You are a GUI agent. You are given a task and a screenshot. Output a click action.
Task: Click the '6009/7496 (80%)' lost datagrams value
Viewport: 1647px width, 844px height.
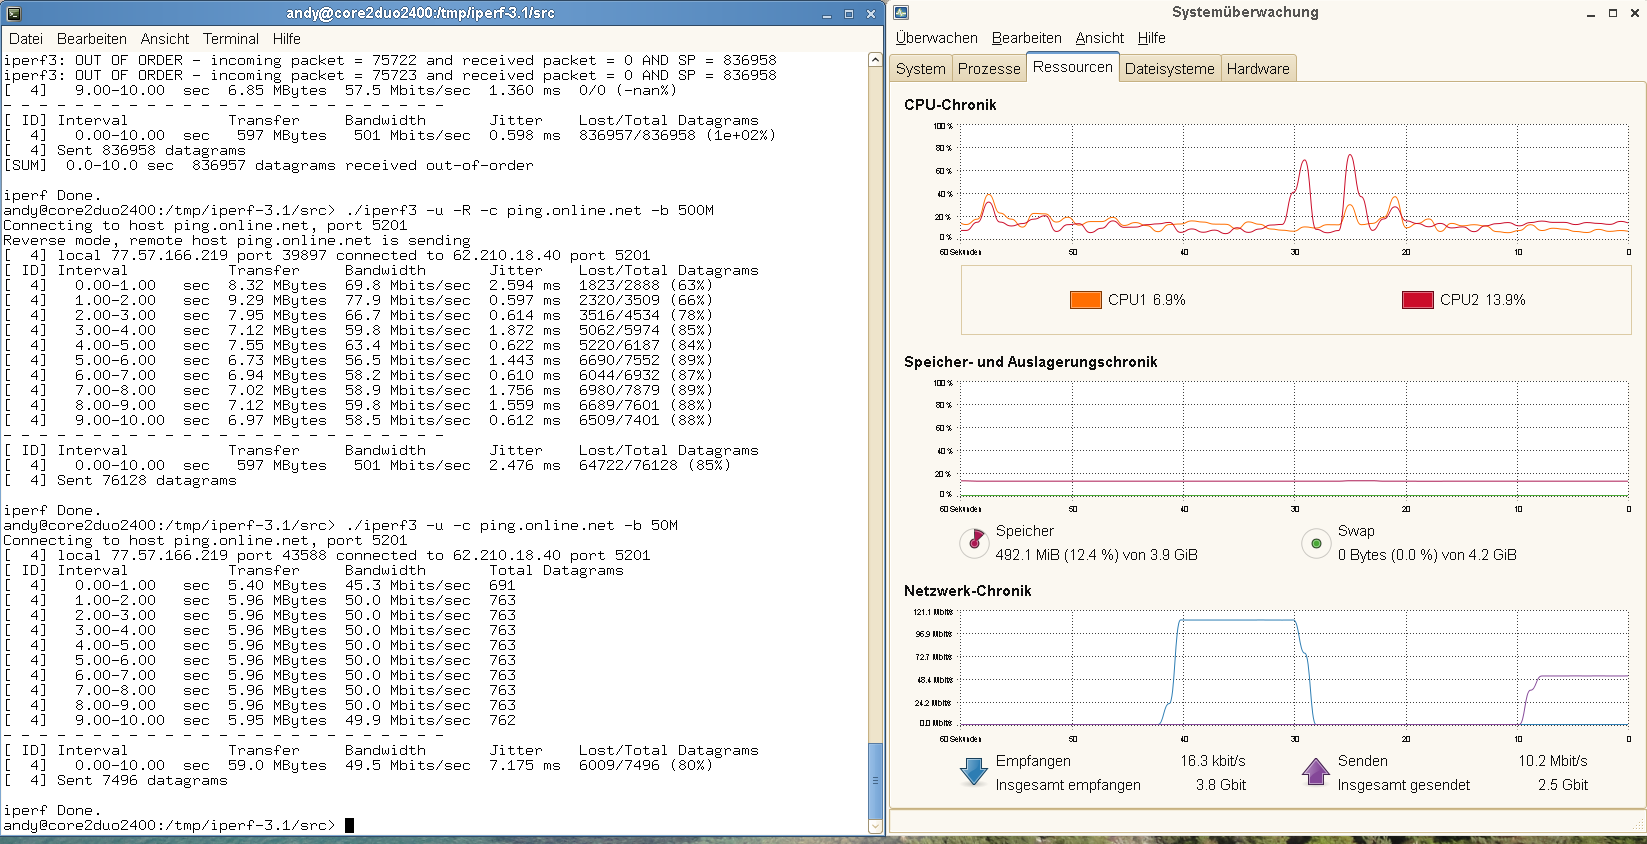pos(646,765)
